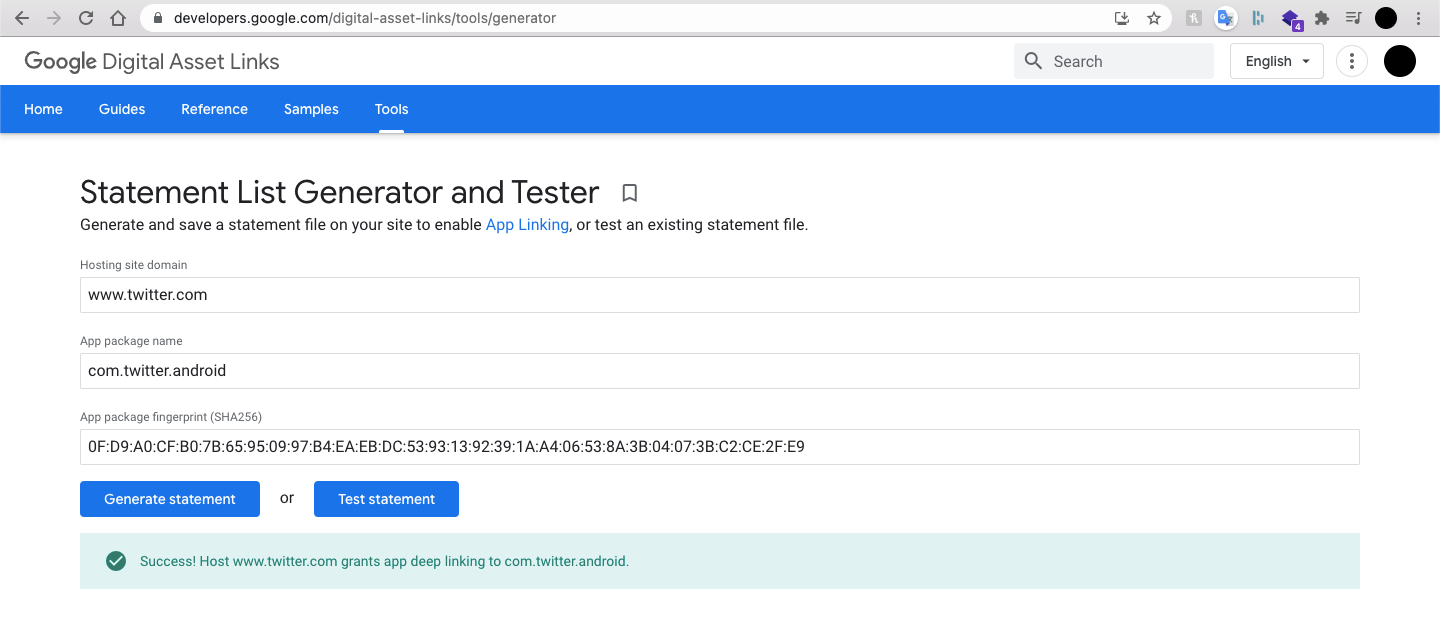1440x642 pixels.
Task: Follow the App Linking link
Action: coord(527,225)
